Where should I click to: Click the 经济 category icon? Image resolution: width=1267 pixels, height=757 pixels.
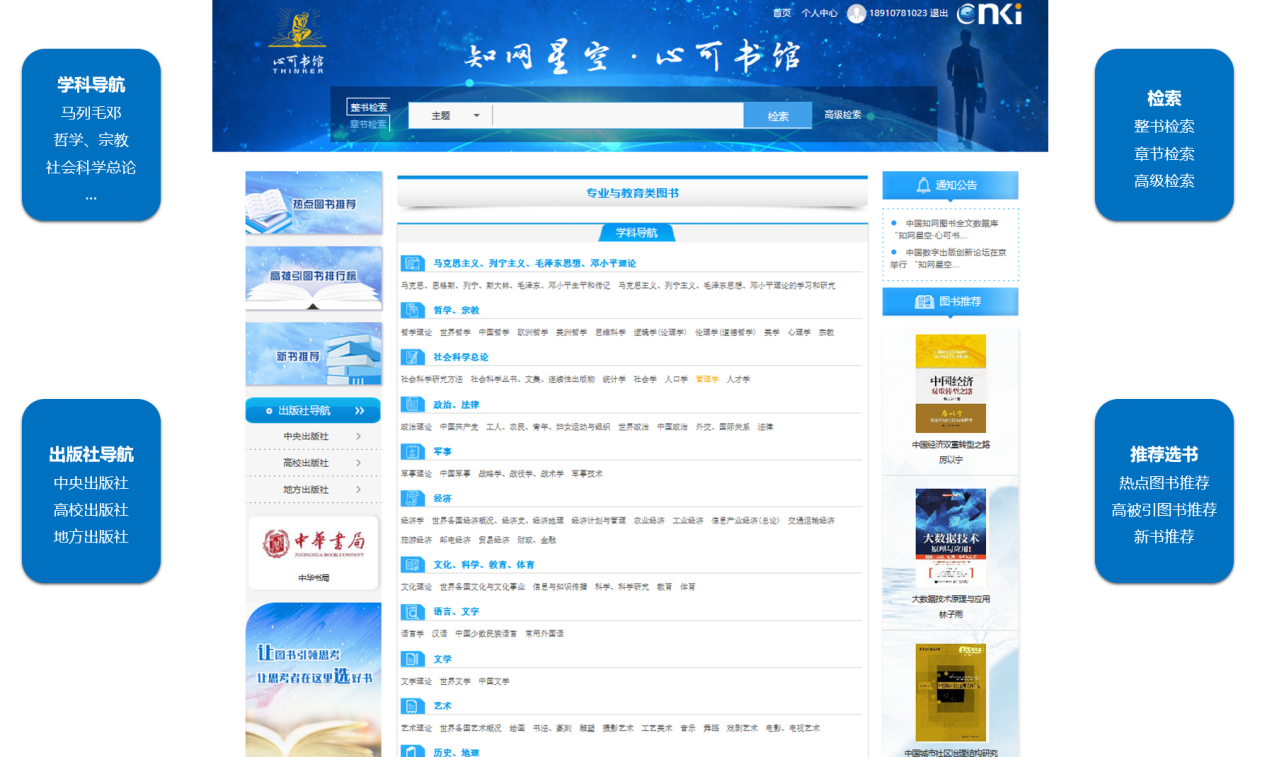pyautogui.click(x=413, y=498)
